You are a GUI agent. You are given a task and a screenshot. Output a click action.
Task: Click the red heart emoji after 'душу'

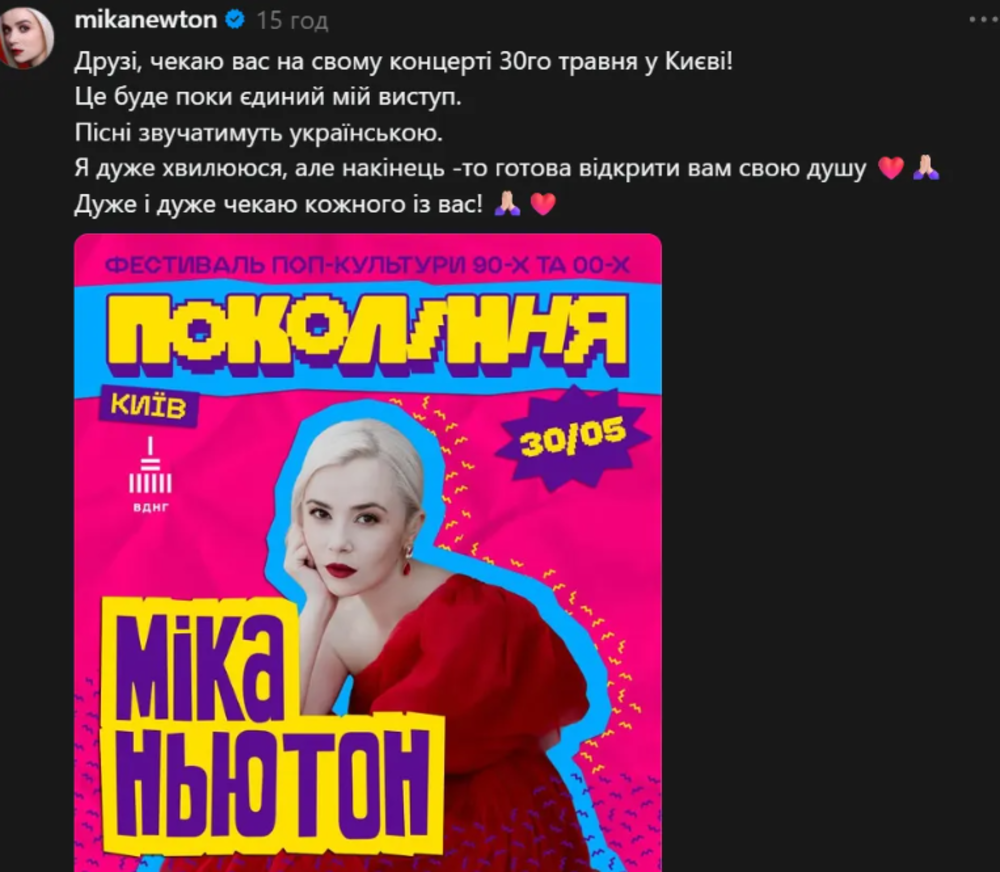(891, 168)
